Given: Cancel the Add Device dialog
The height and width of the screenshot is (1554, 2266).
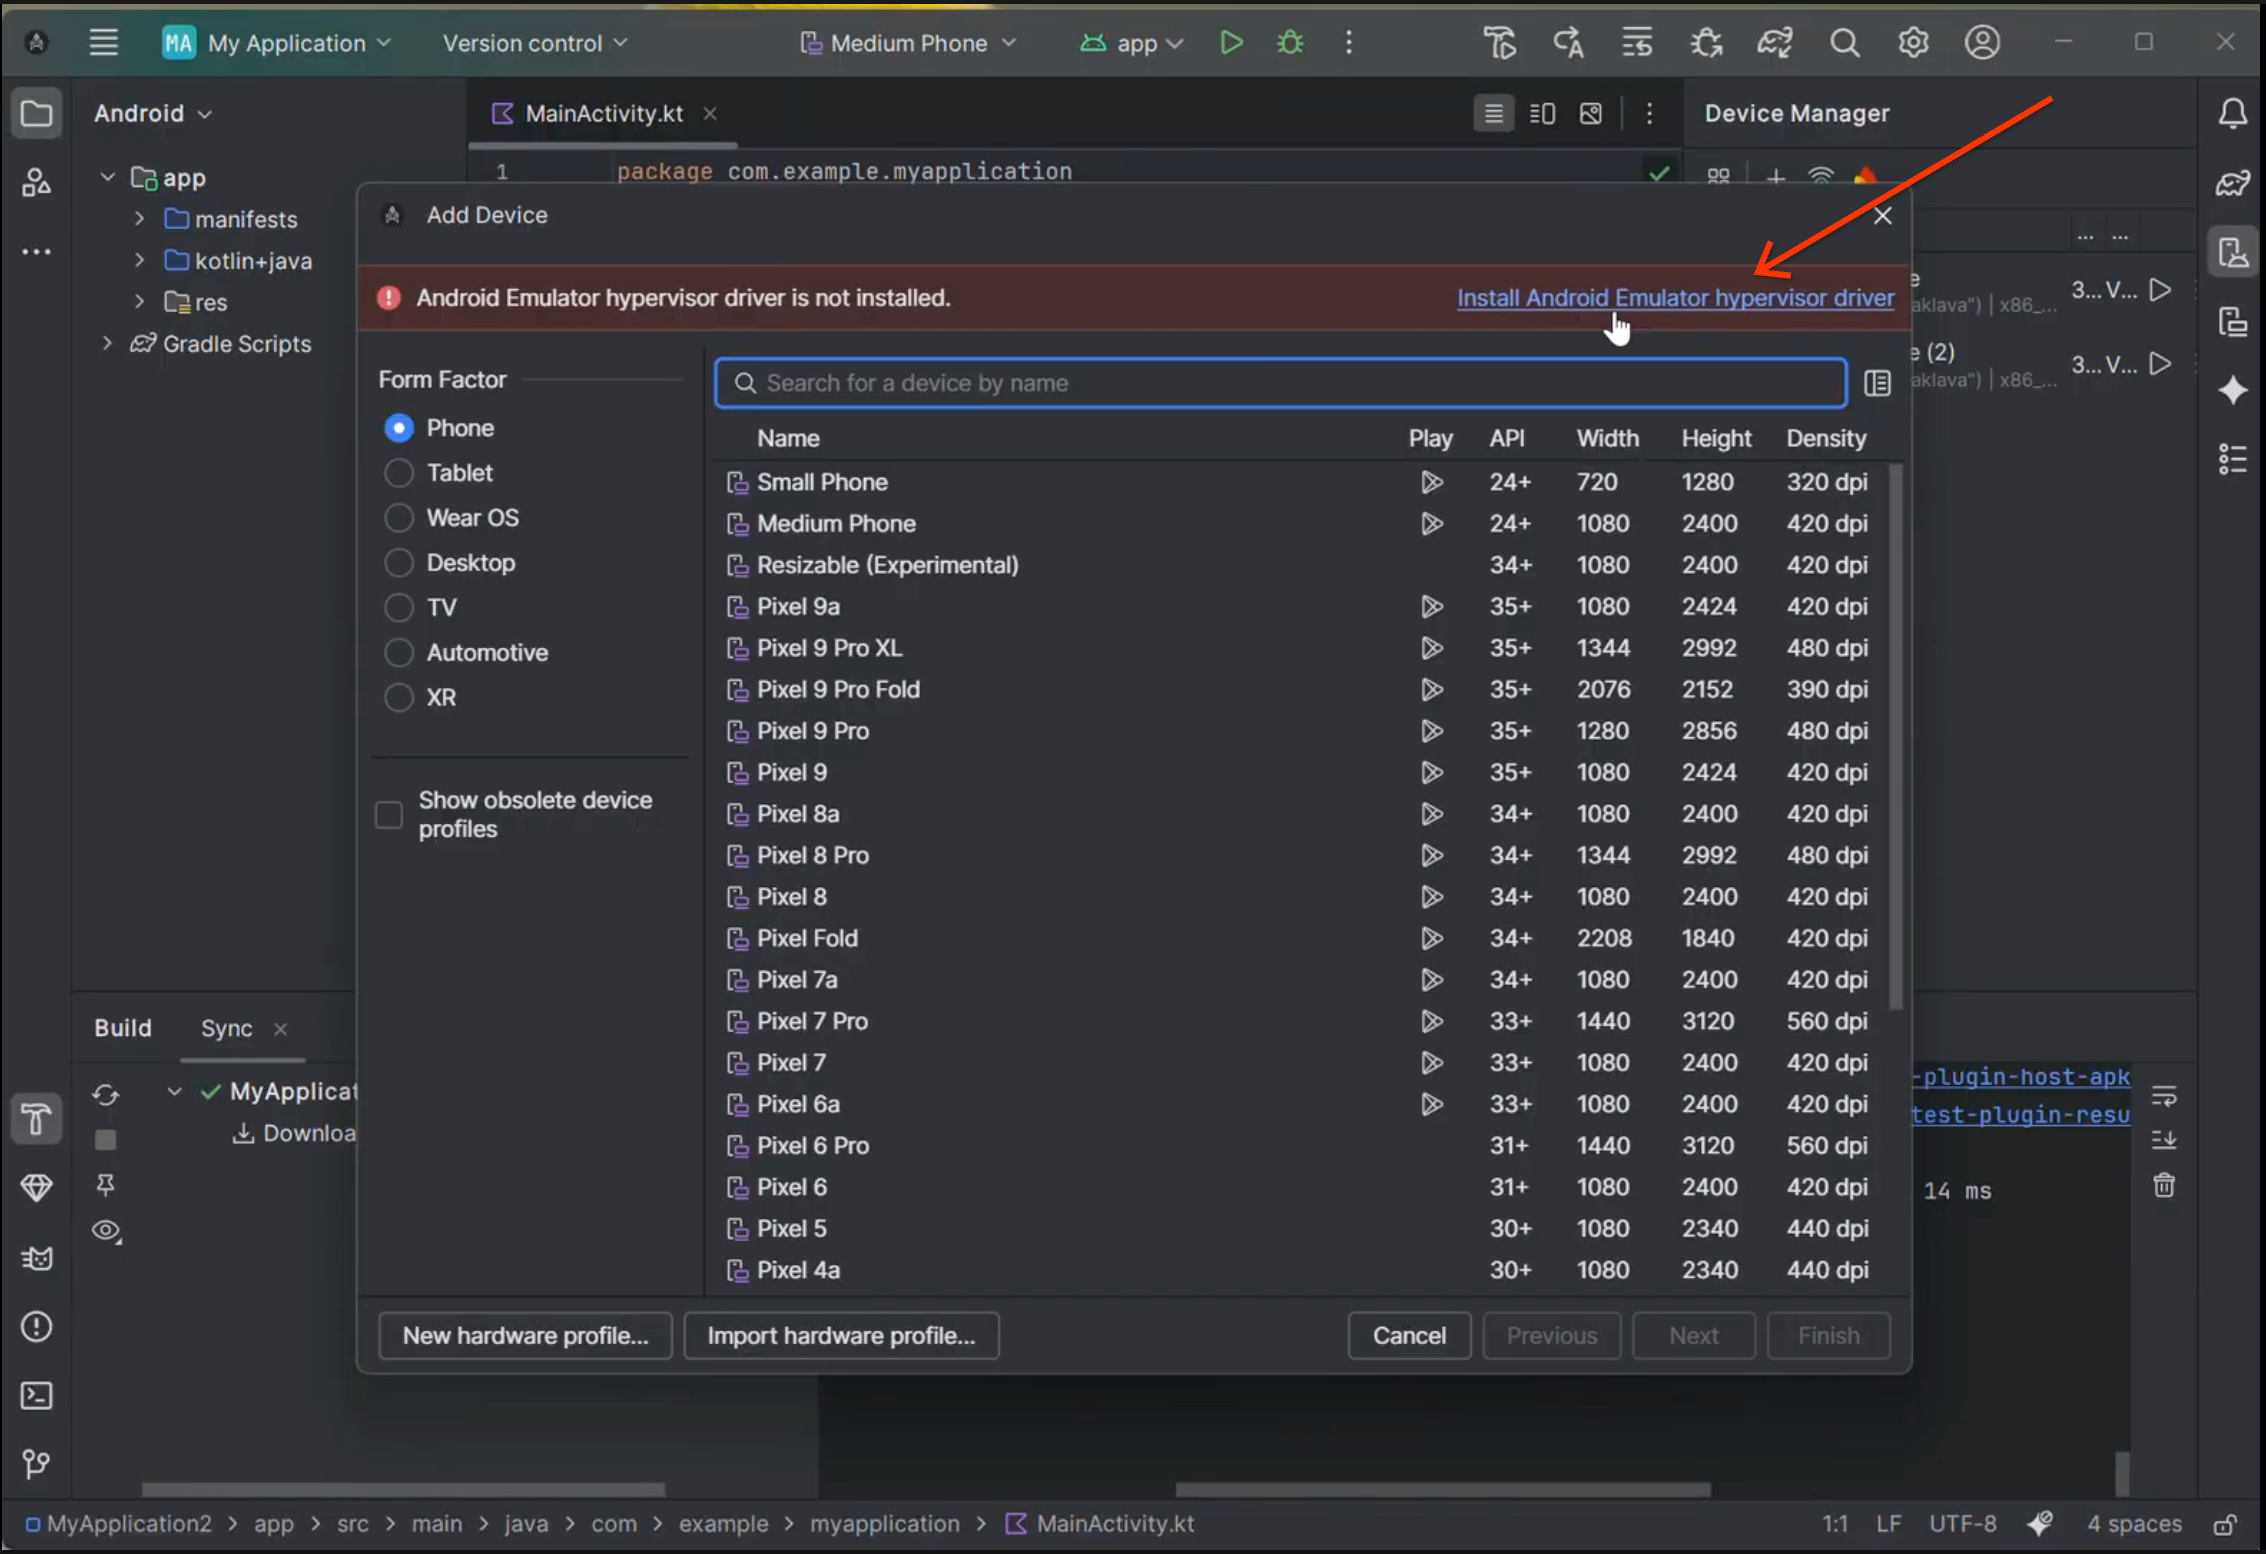Looking at the screenshot, I should [1409, 1336].
